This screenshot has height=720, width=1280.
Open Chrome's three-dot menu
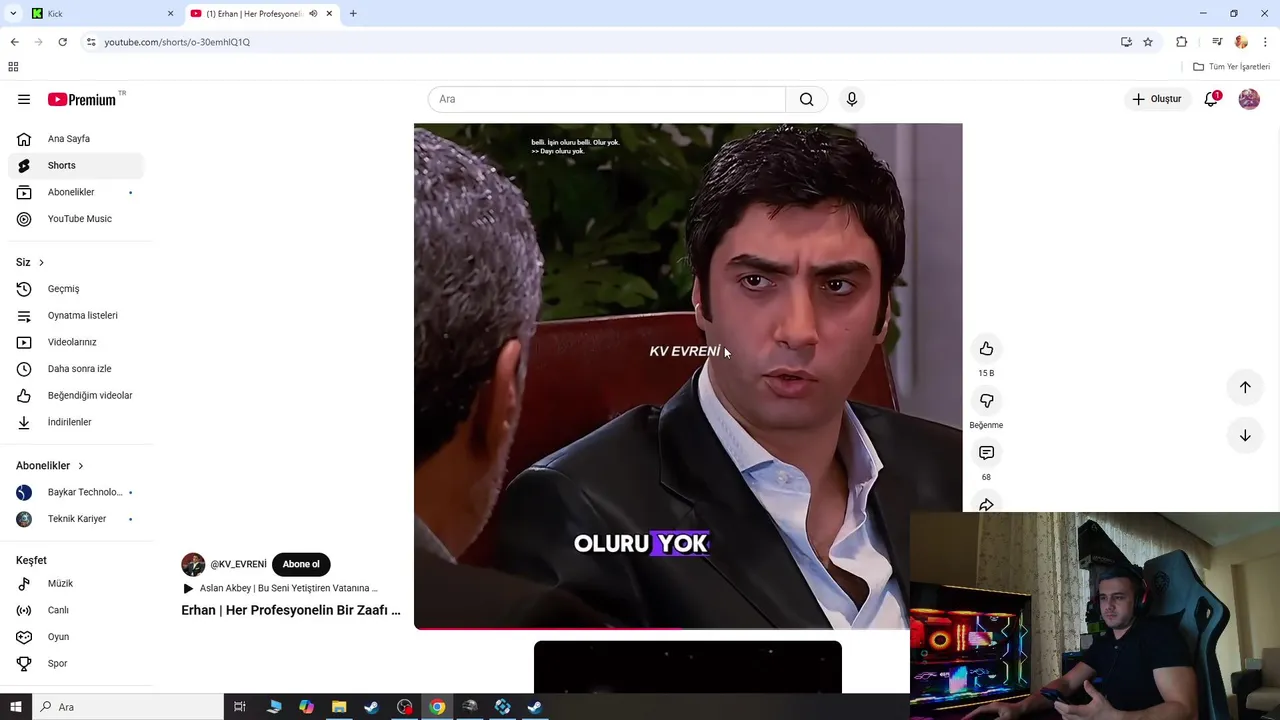pos(1265,42)
